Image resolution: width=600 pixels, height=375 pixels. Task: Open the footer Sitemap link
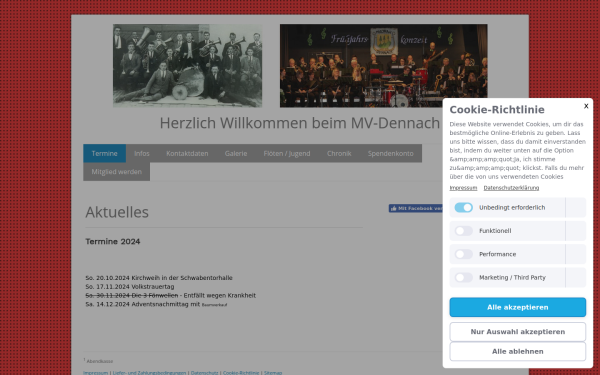coord(273,372)
